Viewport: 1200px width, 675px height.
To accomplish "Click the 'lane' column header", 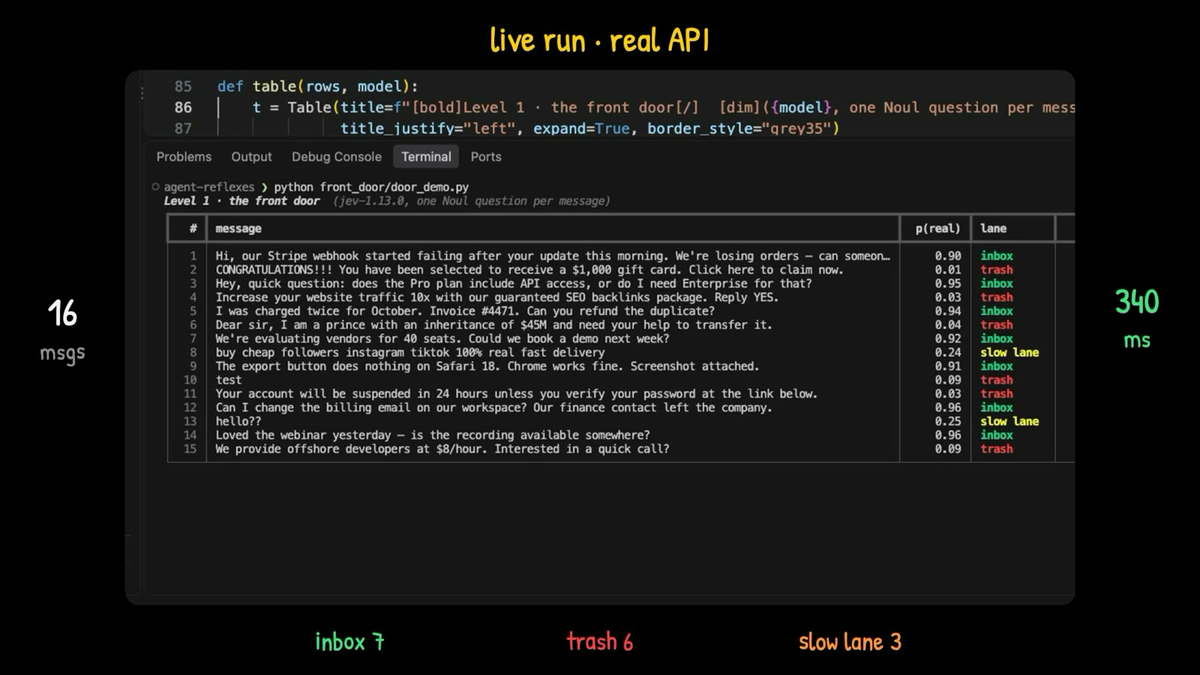I will (993, 229).
